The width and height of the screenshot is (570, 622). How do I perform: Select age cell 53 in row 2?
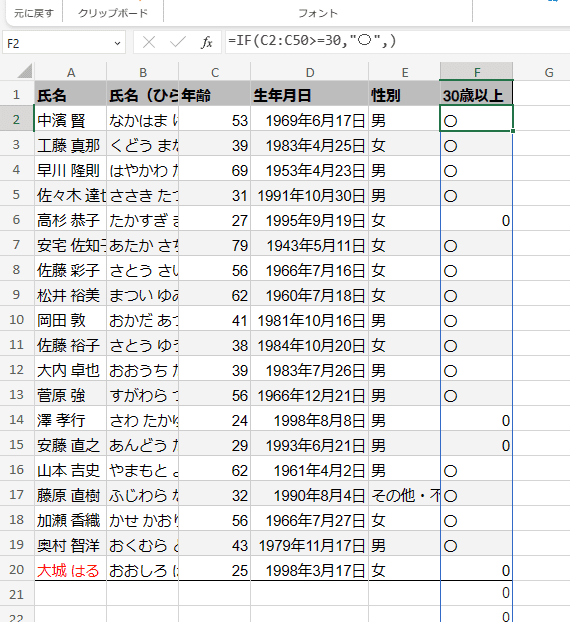tap(215, 119)
